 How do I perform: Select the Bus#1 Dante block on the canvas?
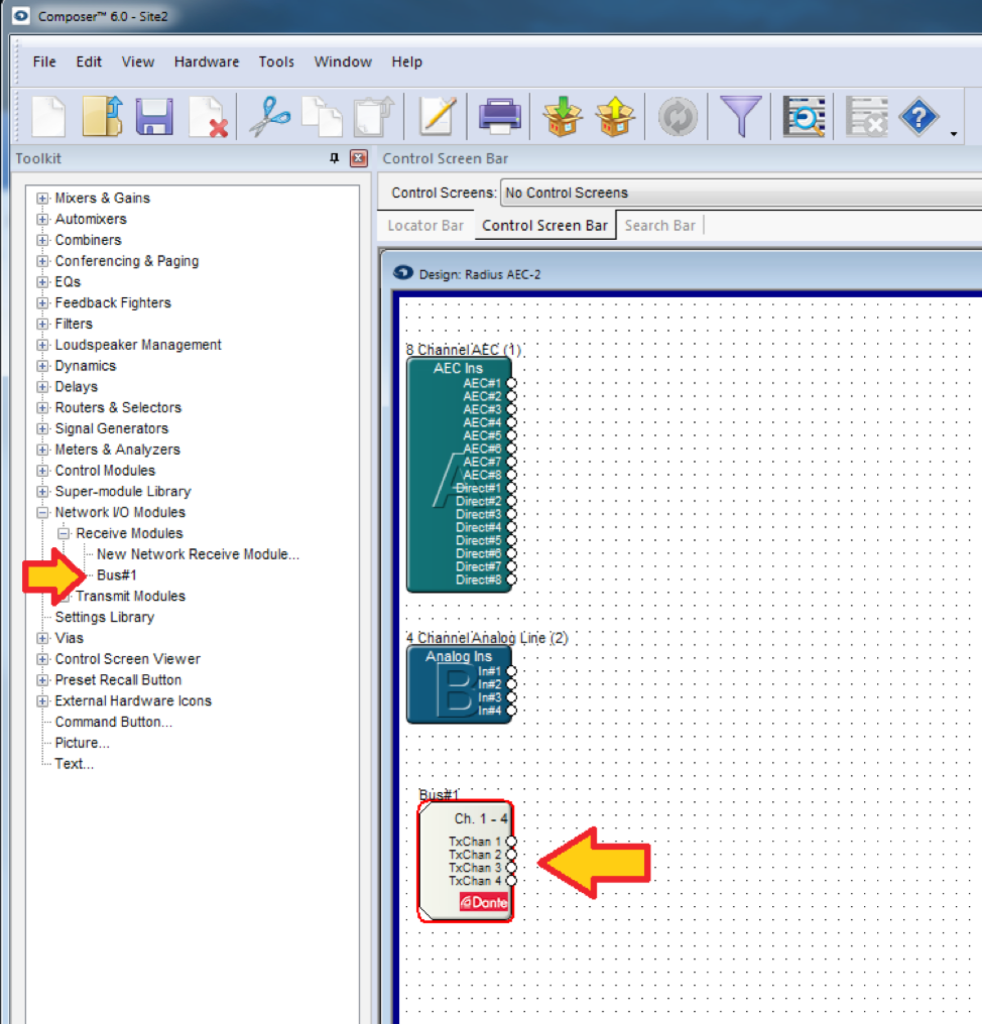coord(465,860)
